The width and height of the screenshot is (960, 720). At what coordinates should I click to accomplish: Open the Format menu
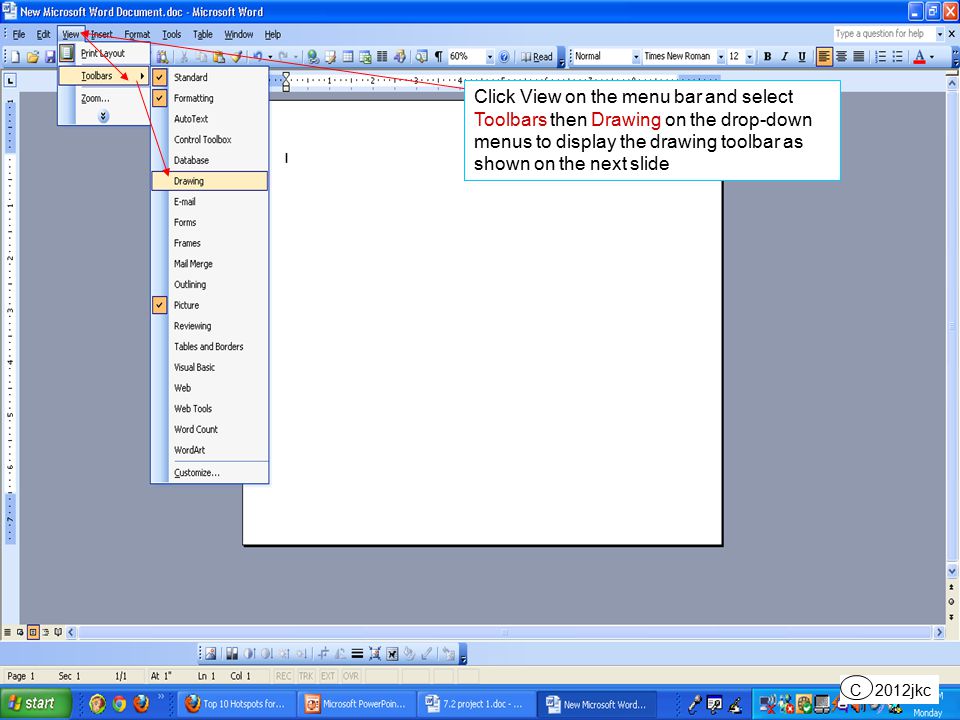pyautogui.click(x=137, y=34)
